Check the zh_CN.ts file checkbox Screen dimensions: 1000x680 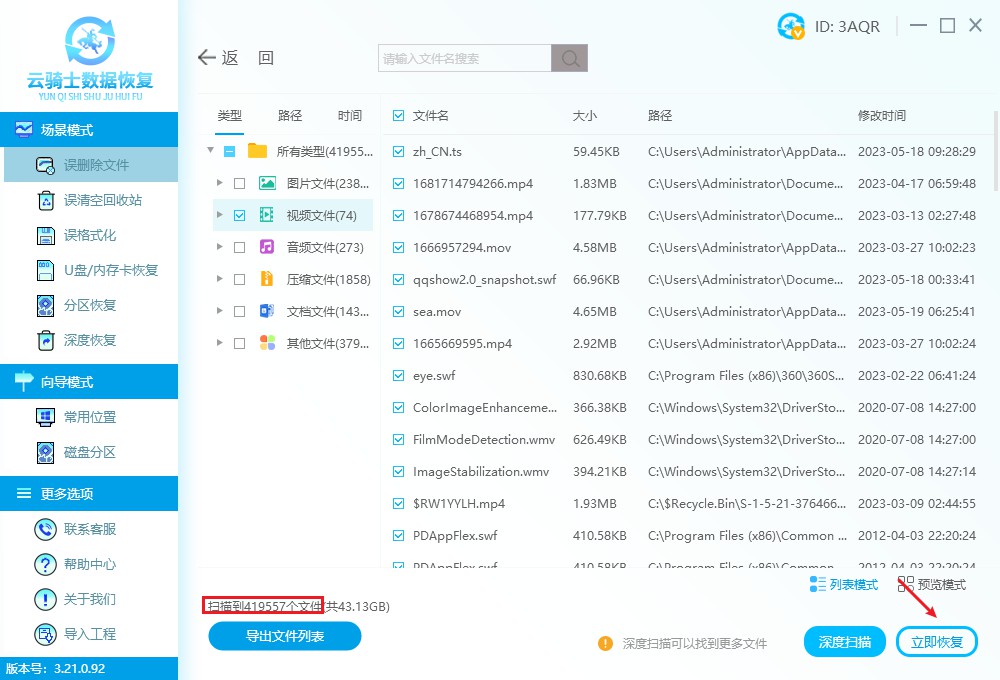click(398, 151)
